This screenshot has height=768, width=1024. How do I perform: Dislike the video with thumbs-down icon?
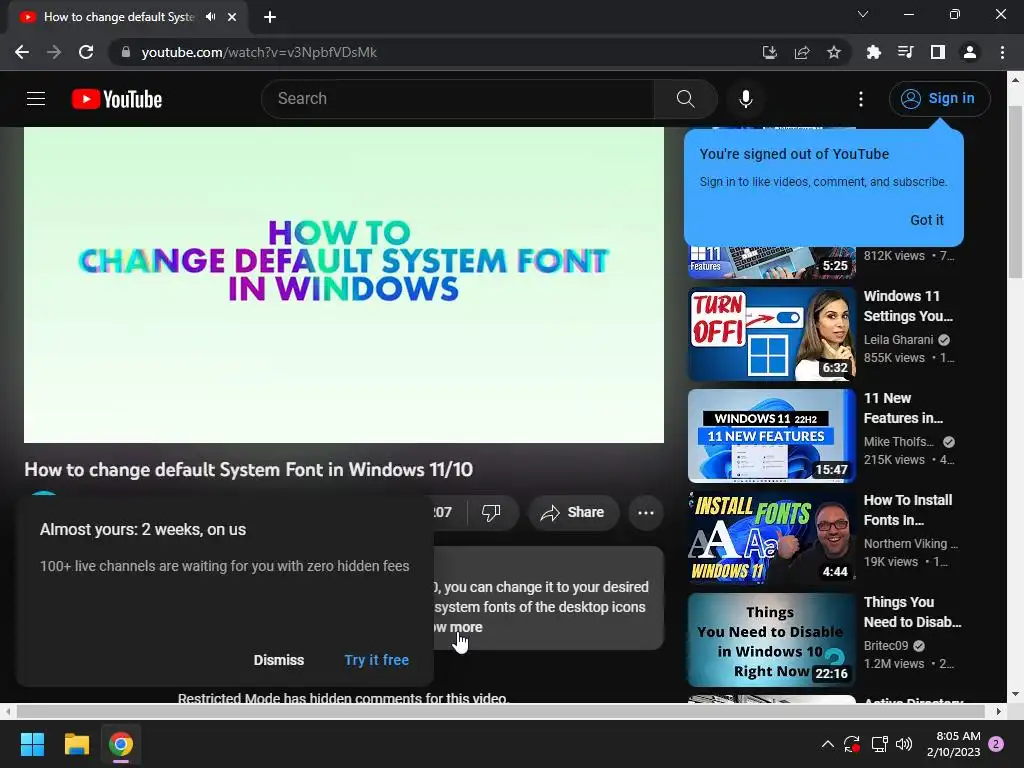491,513
